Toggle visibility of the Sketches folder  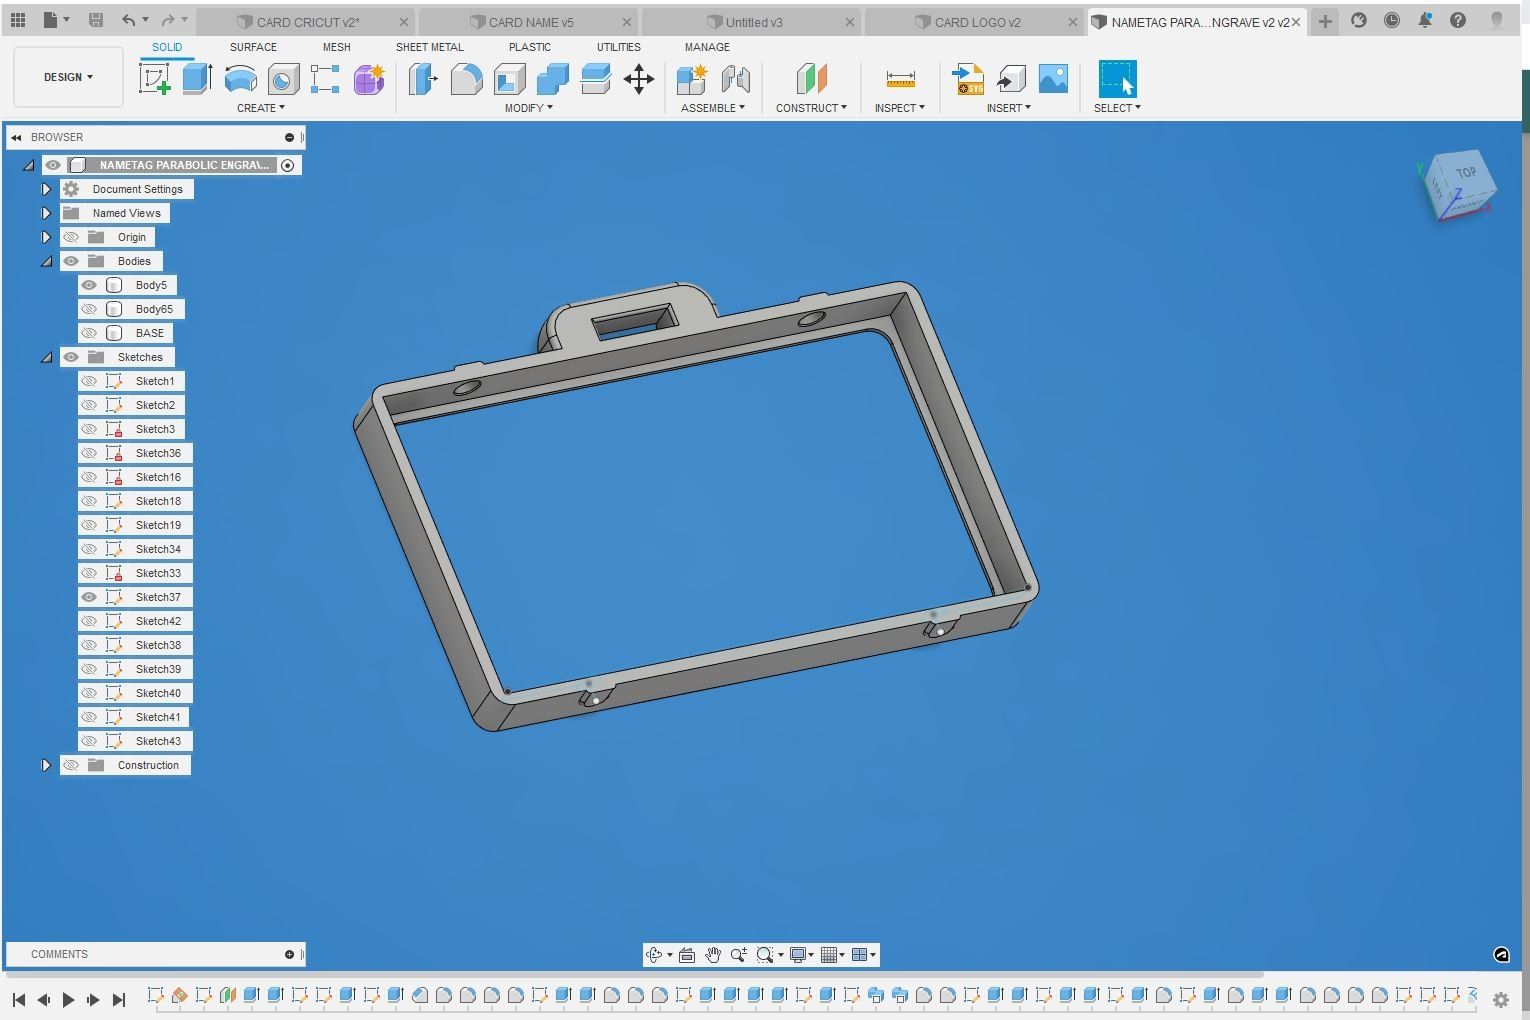point(71,357)
